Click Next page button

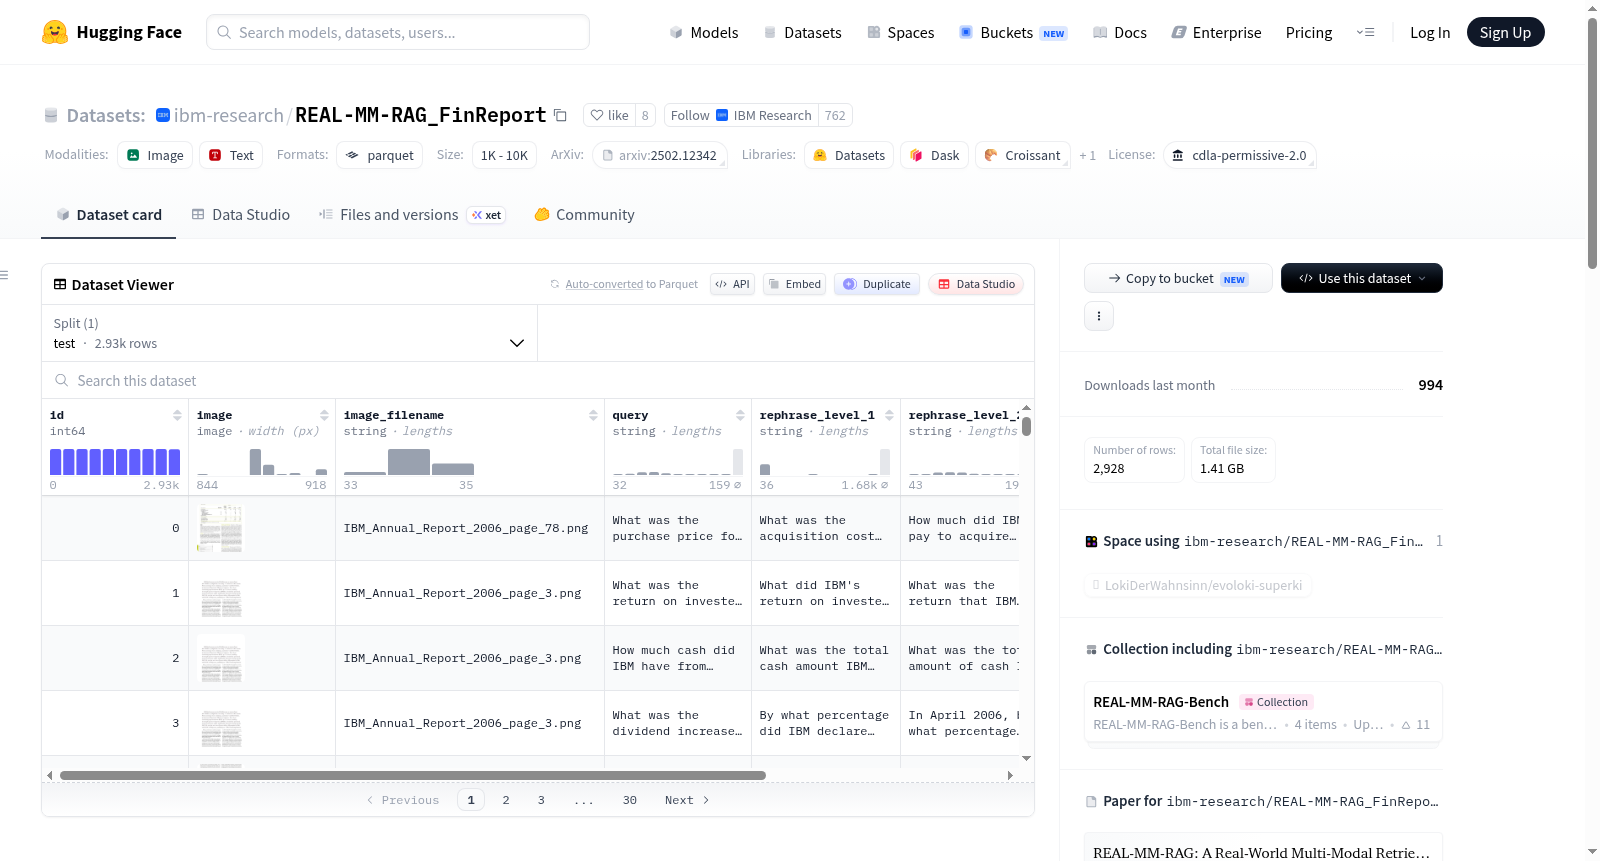pos(687,800)
